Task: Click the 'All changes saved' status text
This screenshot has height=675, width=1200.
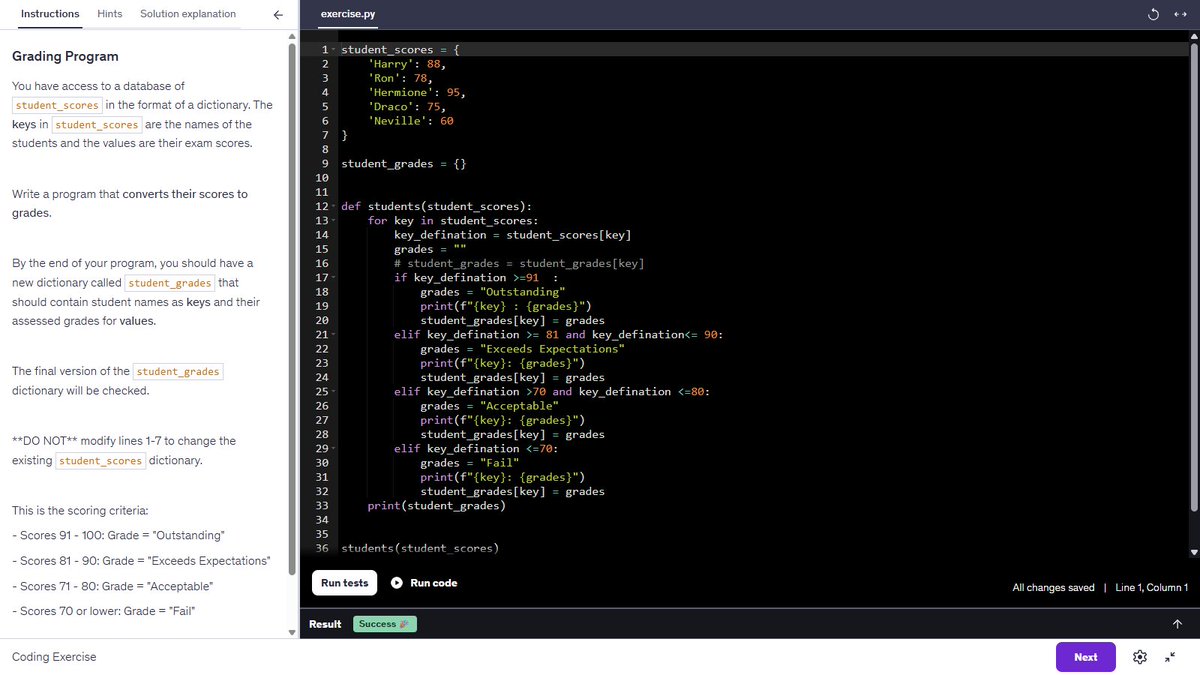Action: click(x=1053, y=588)
